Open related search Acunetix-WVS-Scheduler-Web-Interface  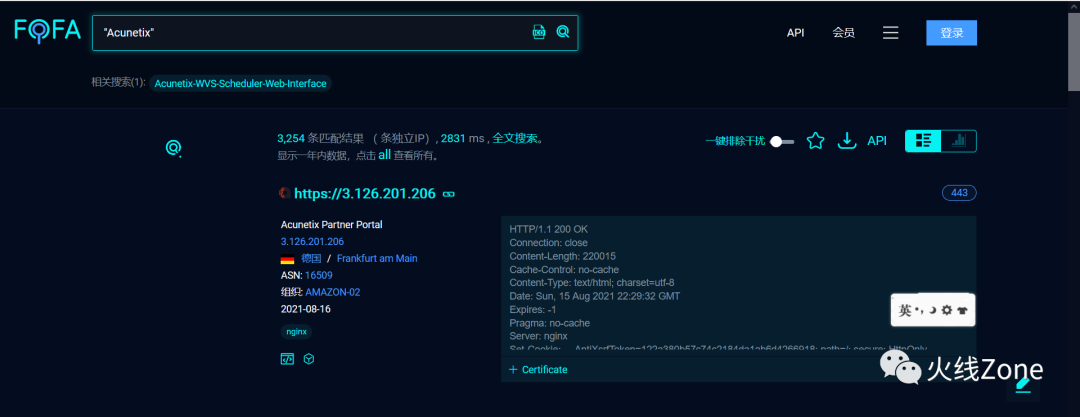[x=240, y=83]
